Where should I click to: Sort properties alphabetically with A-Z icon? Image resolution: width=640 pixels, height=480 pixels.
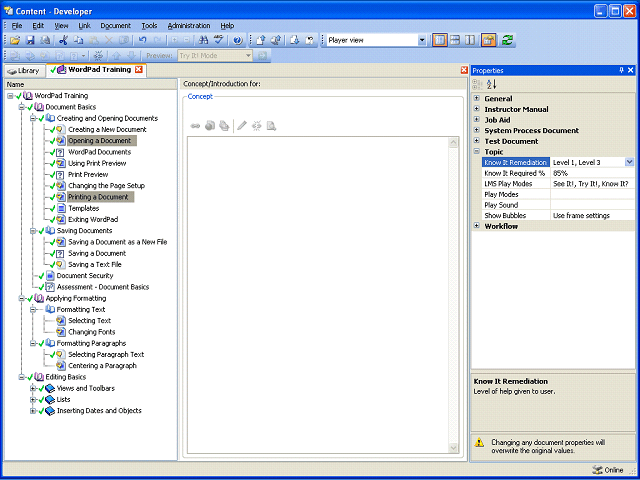[491, 84]
